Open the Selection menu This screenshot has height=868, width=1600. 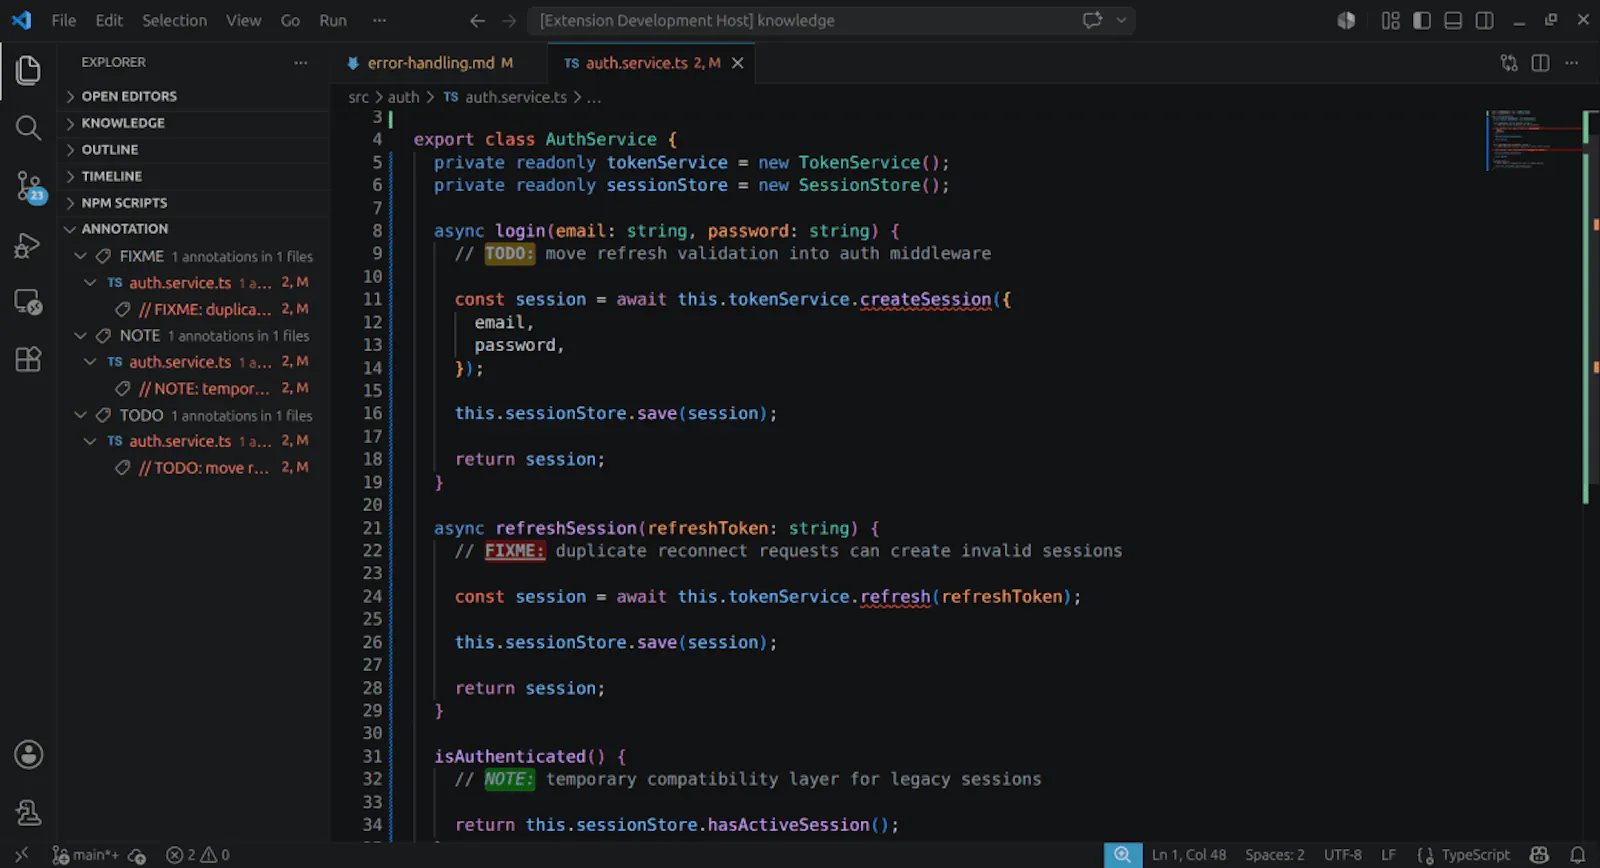coord(174,20)
